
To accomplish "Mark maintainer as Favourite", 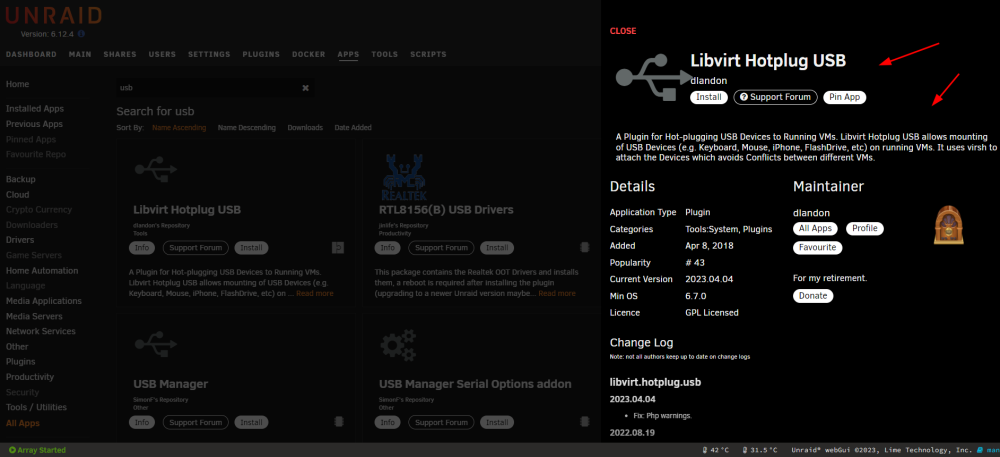I will (818, 247).
